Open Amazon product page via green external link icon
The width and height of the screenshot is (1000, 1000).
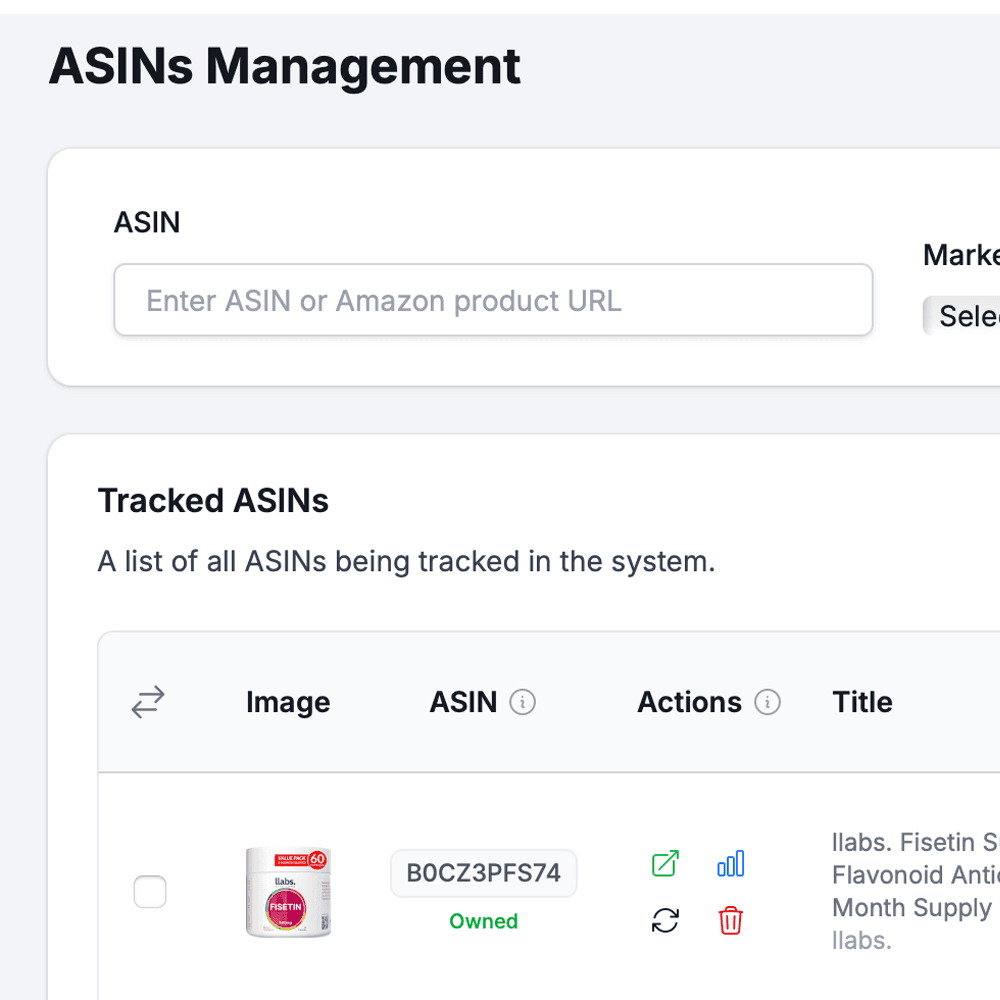click(665, 862)
